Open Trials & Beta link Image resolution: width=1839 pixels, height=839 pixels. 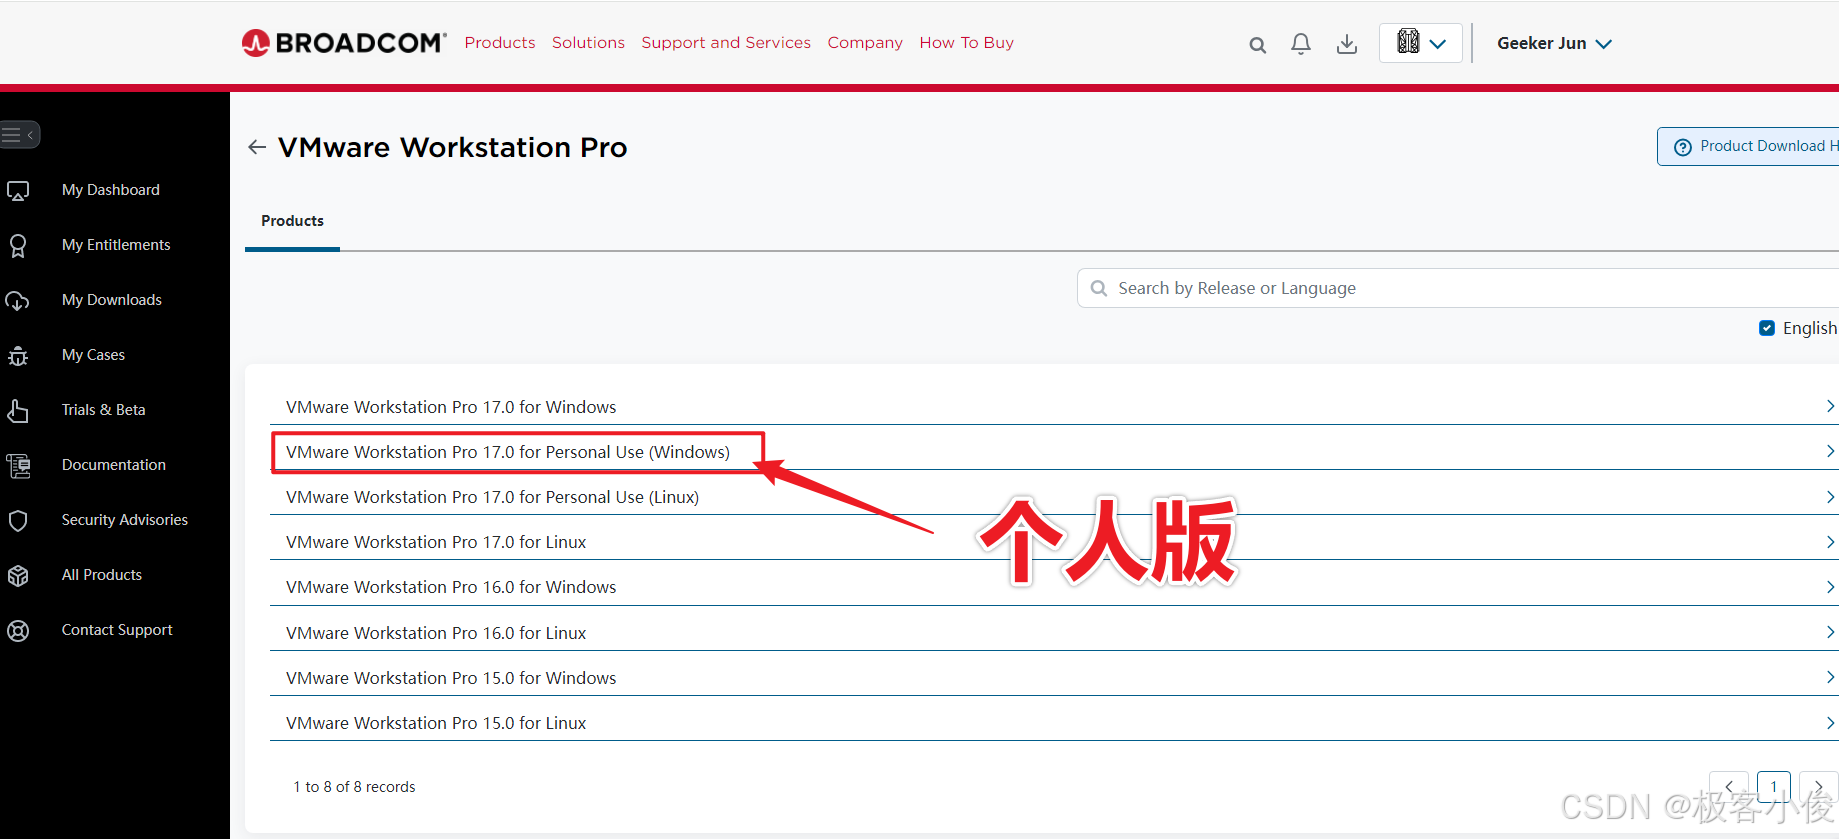coord(104,410)
